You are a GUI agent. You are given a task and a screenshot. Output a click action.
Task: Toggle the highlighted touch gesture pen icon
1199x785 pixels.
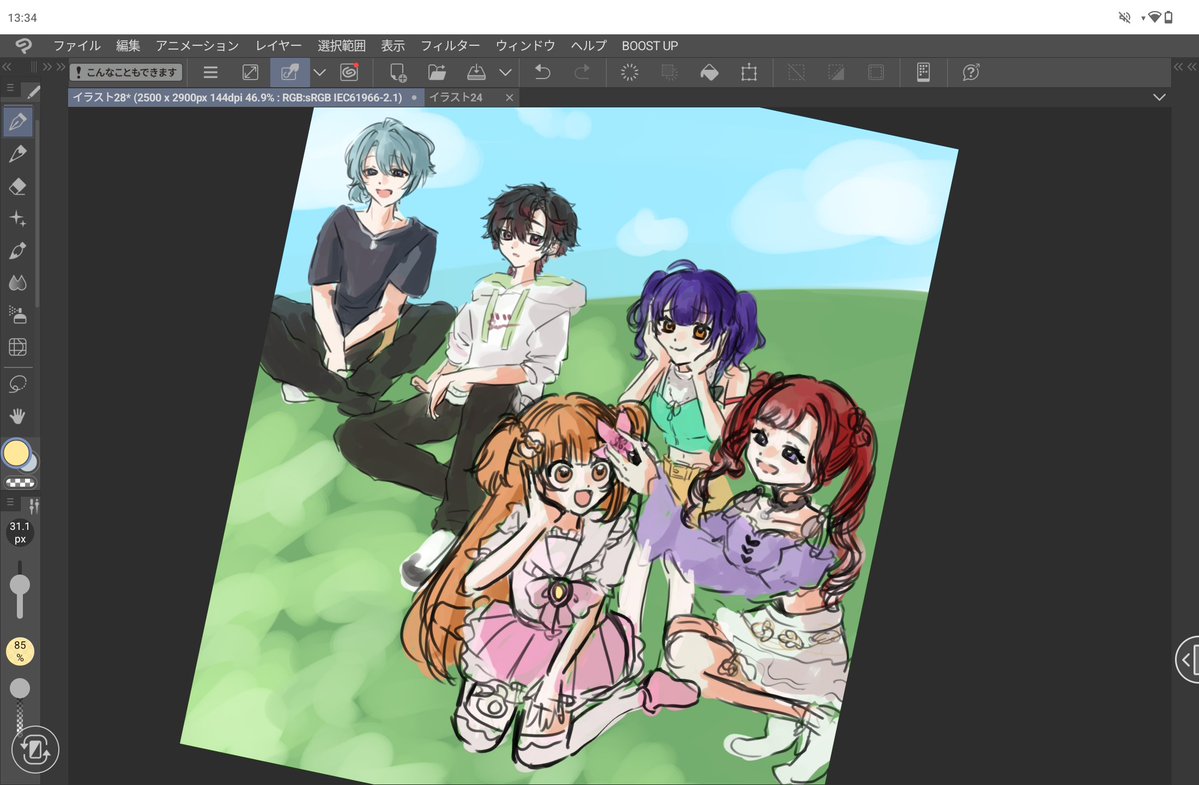click(x=290, y=73)
